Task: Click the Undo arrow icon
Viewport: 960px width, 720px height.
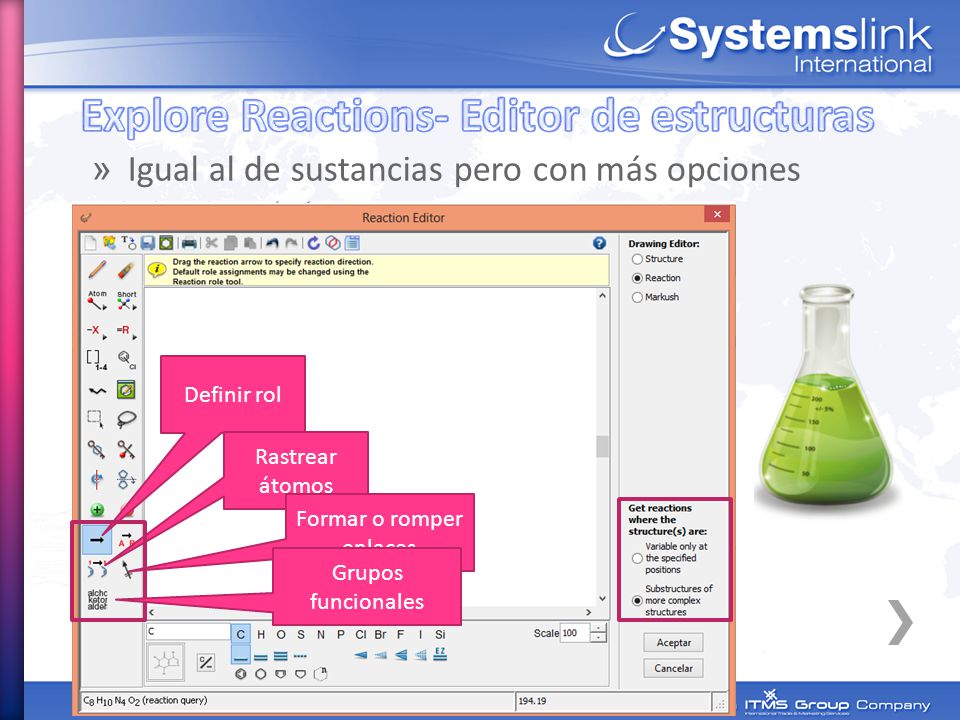Action: 272,243
